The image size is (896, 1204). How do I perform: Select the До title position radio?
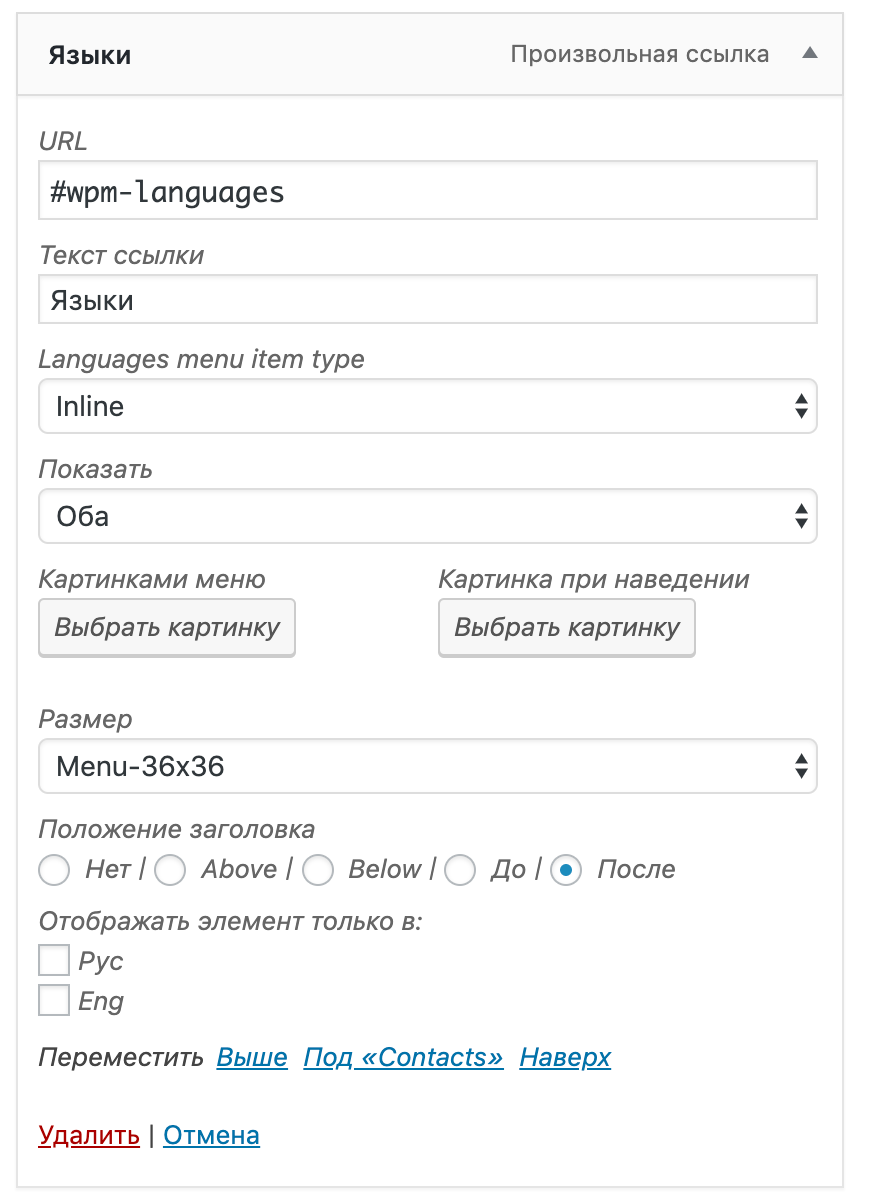pos(460,870)
